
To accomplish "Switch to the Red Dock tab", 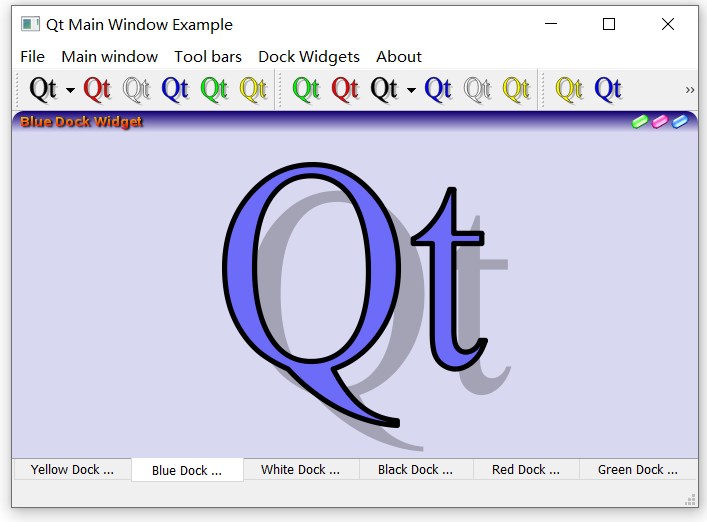I will 526,470.
